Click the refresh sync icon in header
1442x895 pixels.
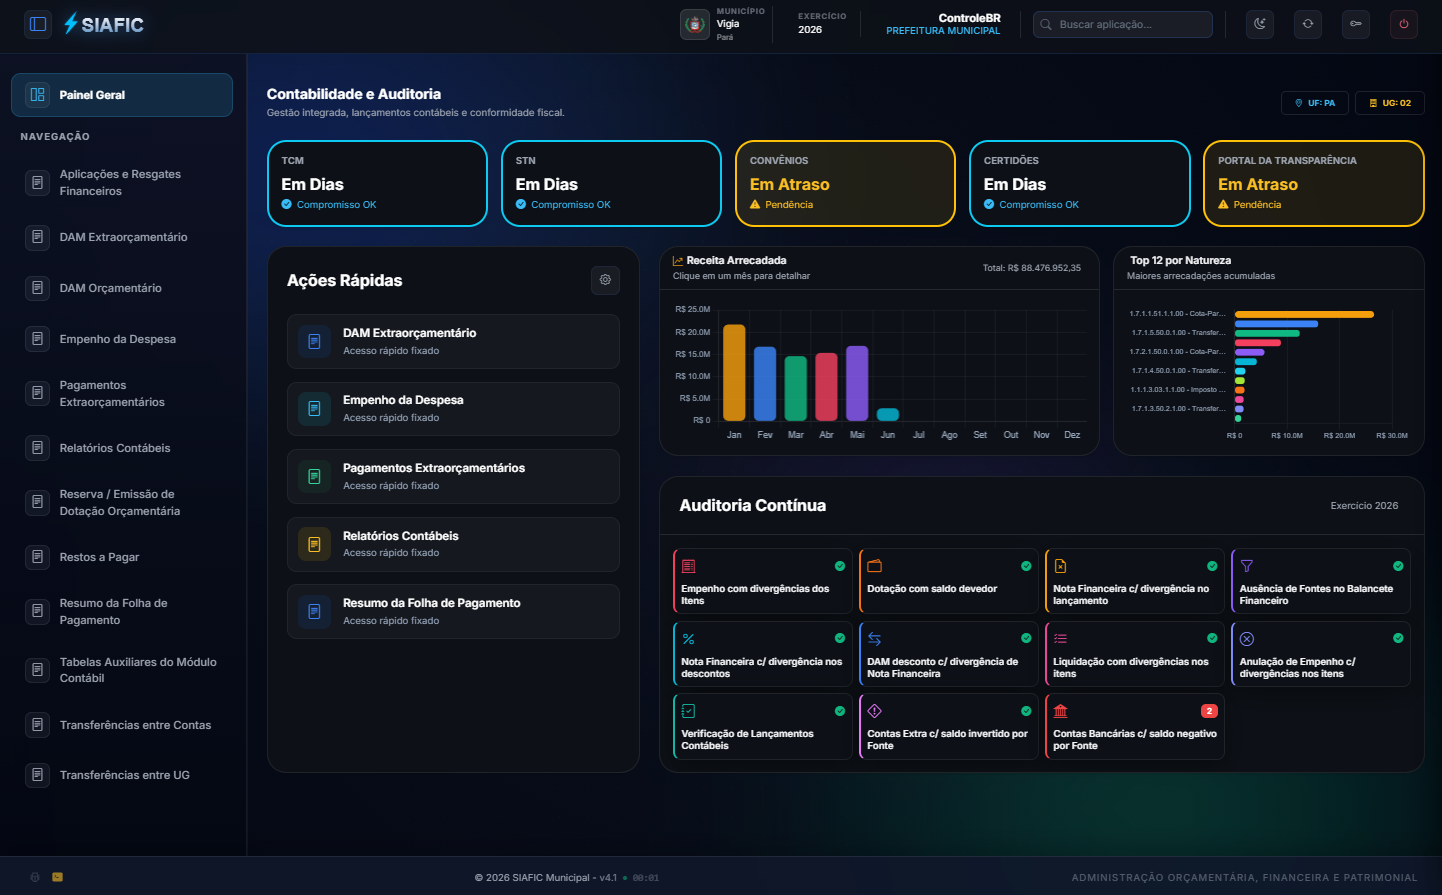[1308, 24]
